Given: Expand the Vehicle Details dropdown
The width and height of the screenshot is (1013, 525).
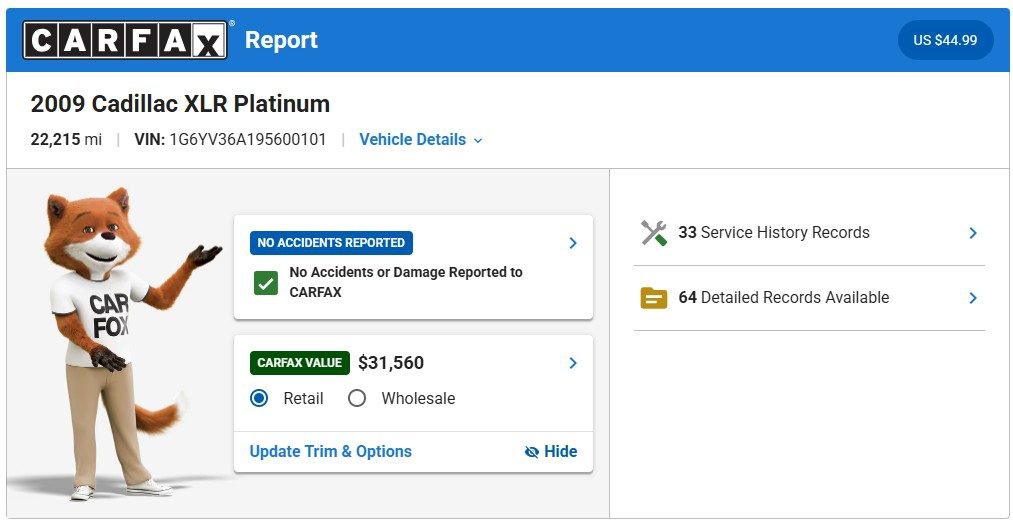Looking at the screenshot, I should [421, 139].
